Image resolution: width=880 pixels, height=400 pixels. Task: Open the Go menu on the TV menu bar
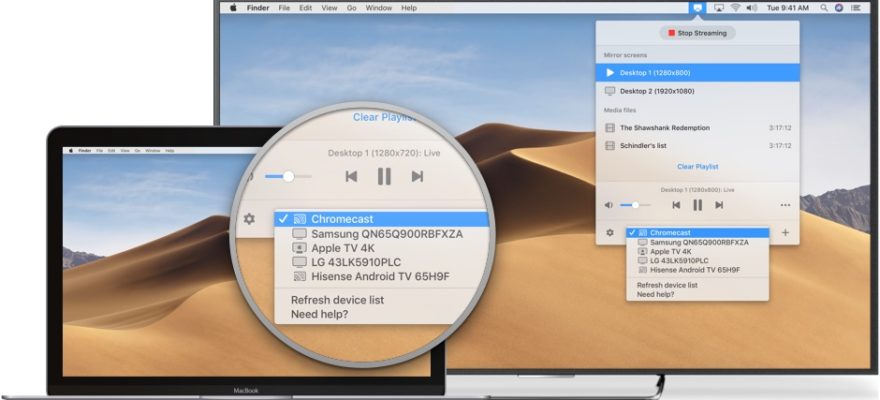point(351,8)
